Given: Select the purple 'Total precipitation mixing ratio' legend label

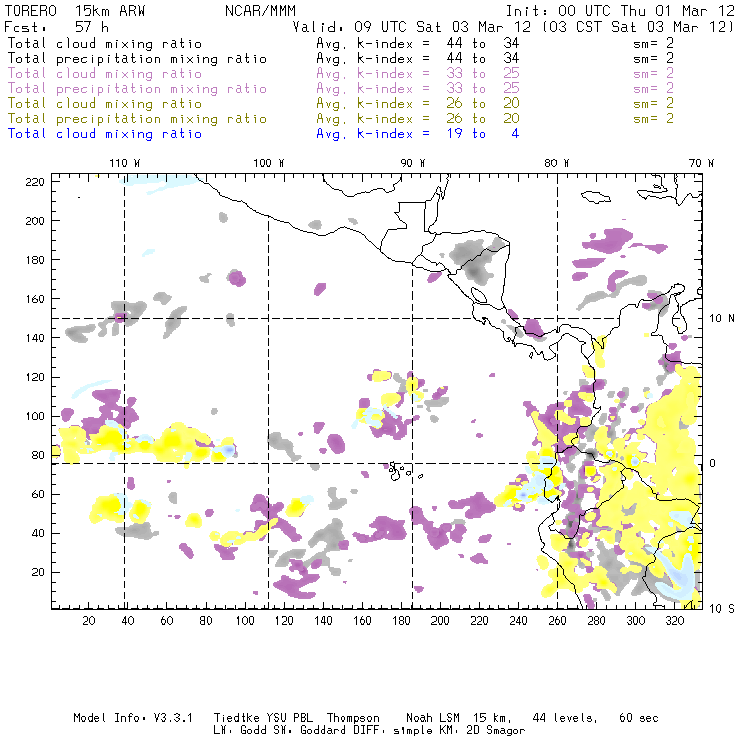Looking at the screenshot, I should click(137, 89).
